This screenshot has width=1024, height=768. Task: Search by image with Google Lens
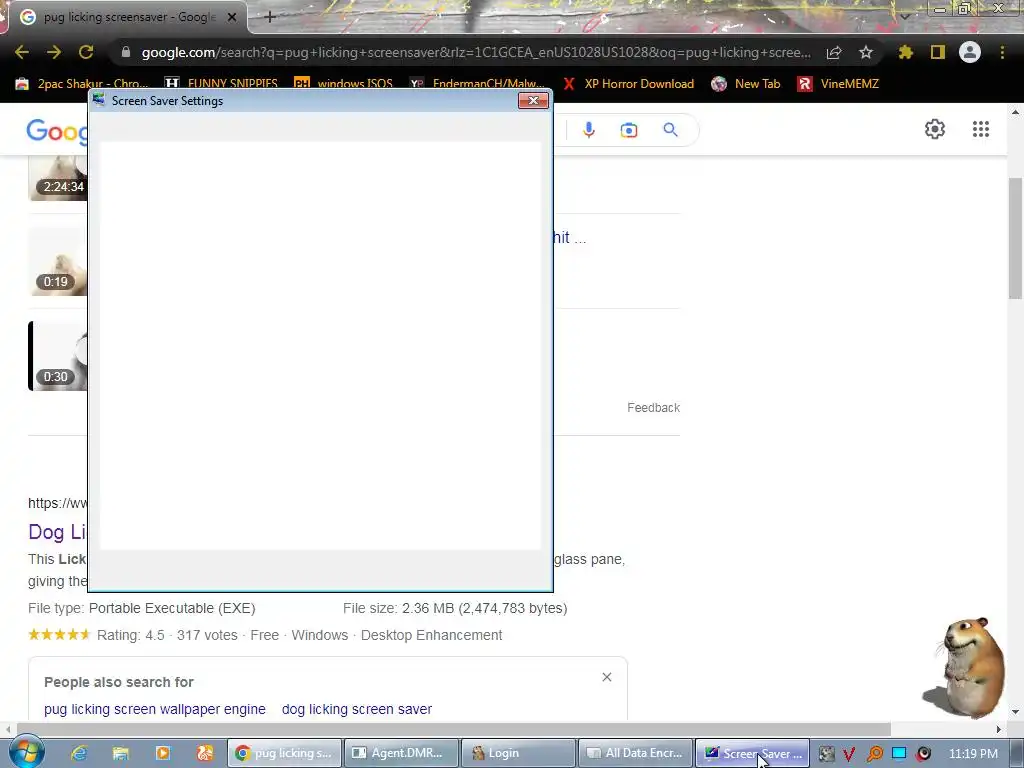629,130
